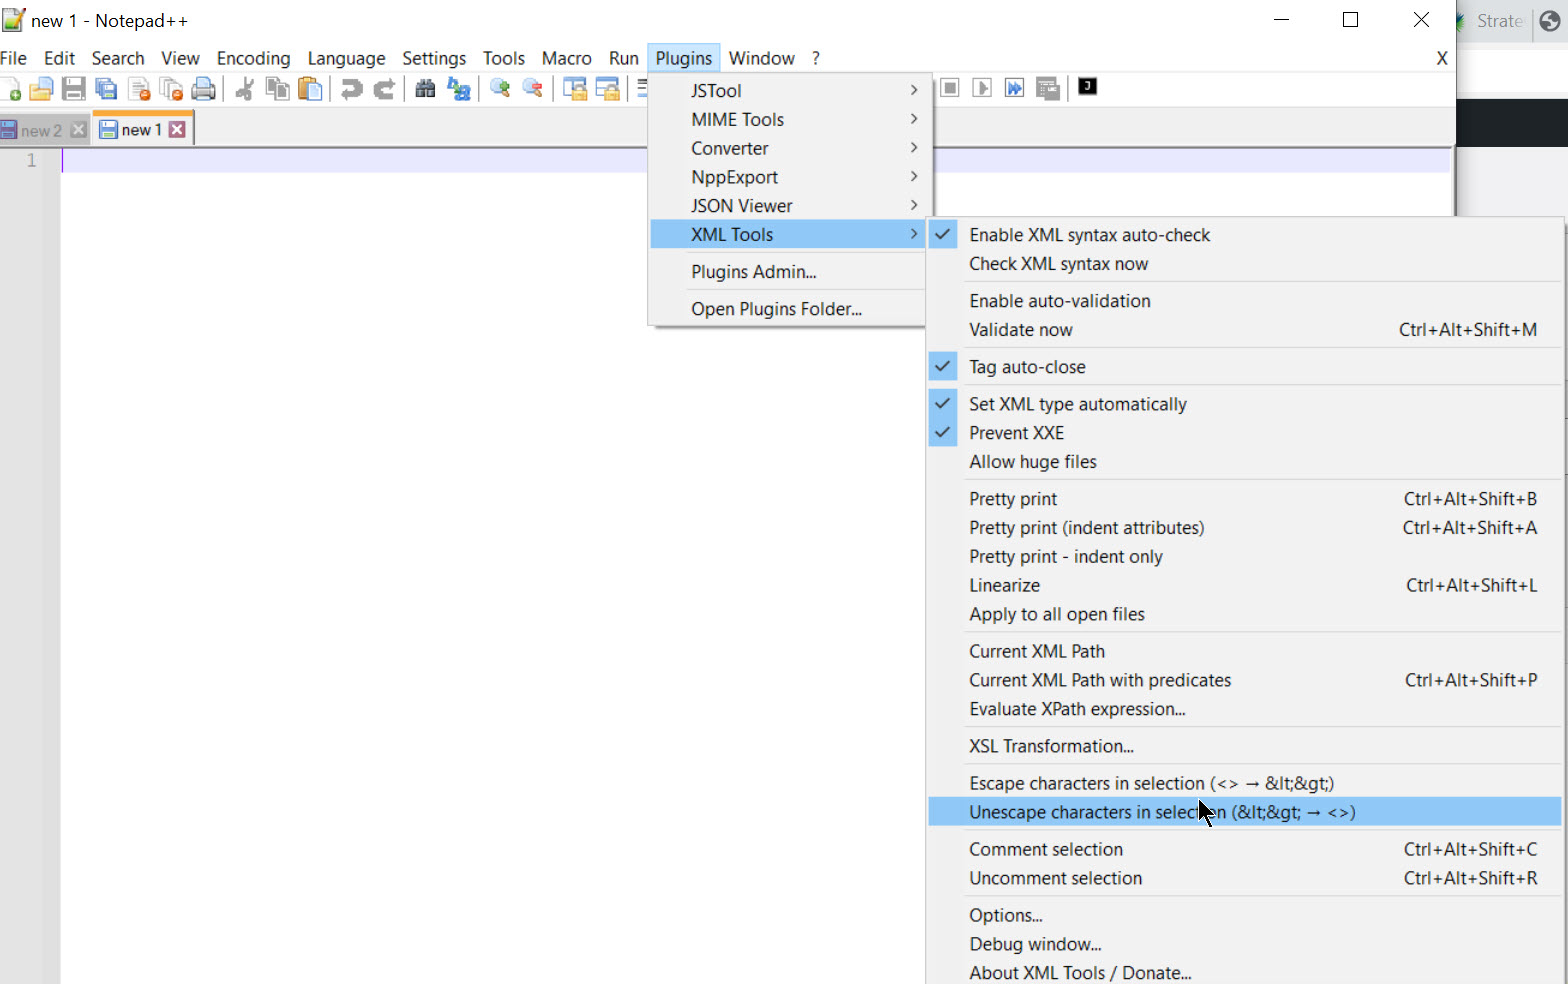The width and height of the screenshot is (1568, 984).
Task: Select Current XML Path with predicates
Action: pos(1245,681)
